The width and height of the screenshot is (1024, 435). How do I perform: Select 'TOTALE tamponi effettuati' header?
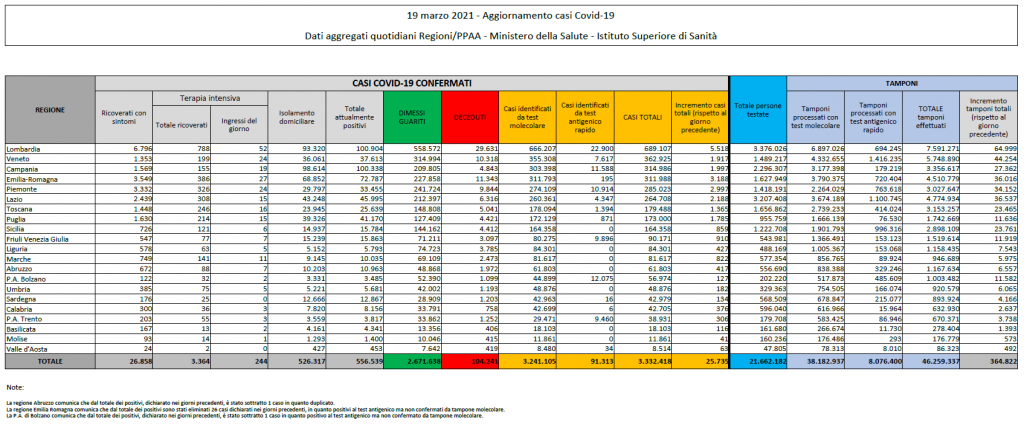tap(931, 117)
